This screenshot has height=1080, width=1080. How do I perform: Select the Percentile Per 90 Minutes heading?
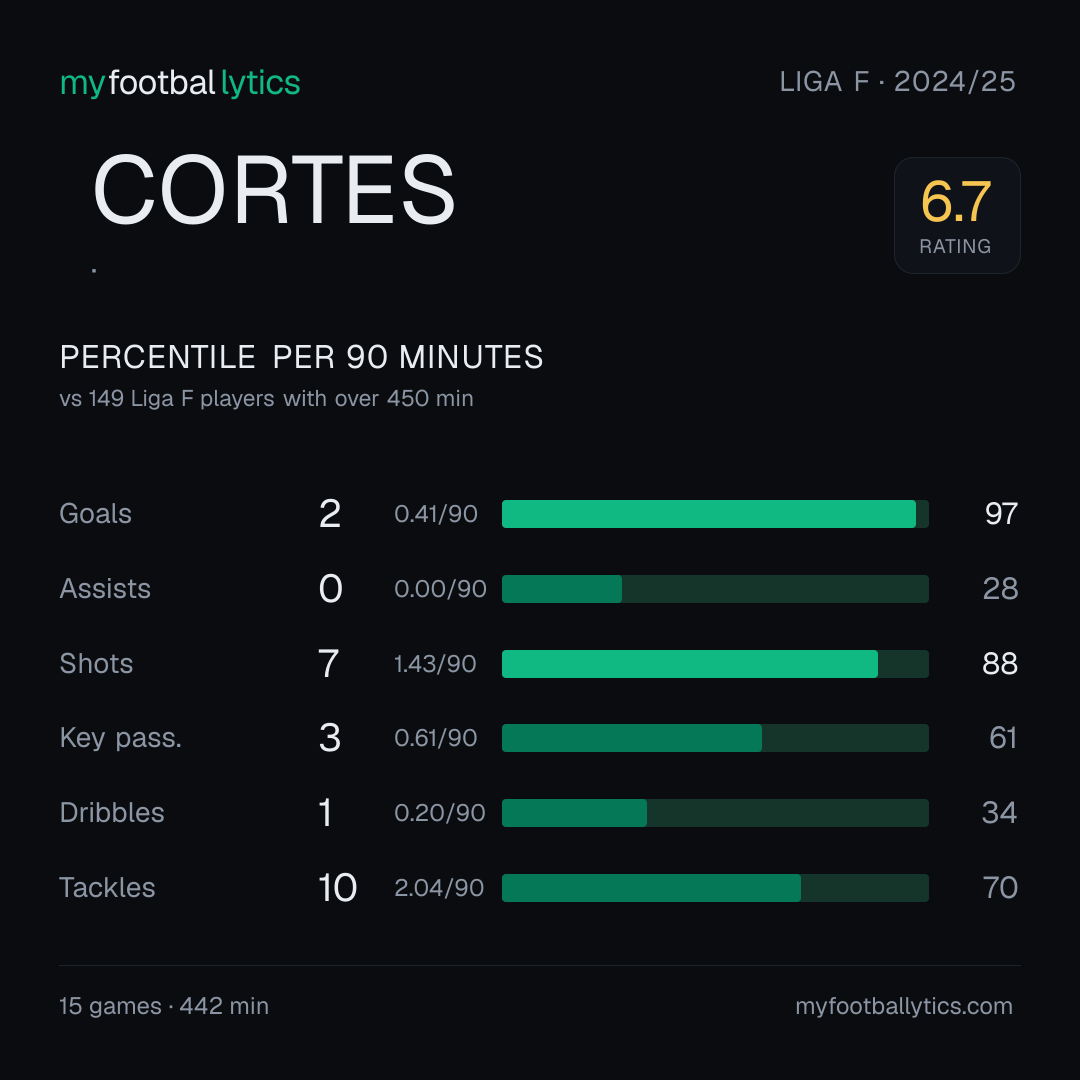click(x=302, y=357)
